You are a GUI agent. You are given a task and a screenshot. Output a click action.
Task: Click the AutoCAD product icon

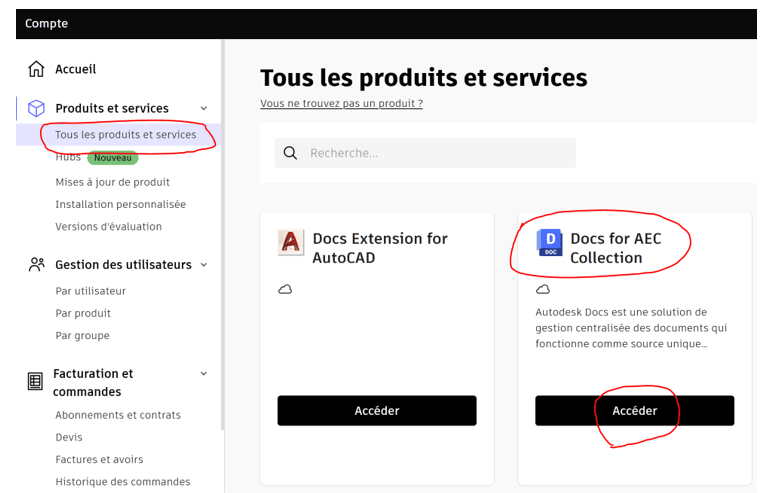291,243
